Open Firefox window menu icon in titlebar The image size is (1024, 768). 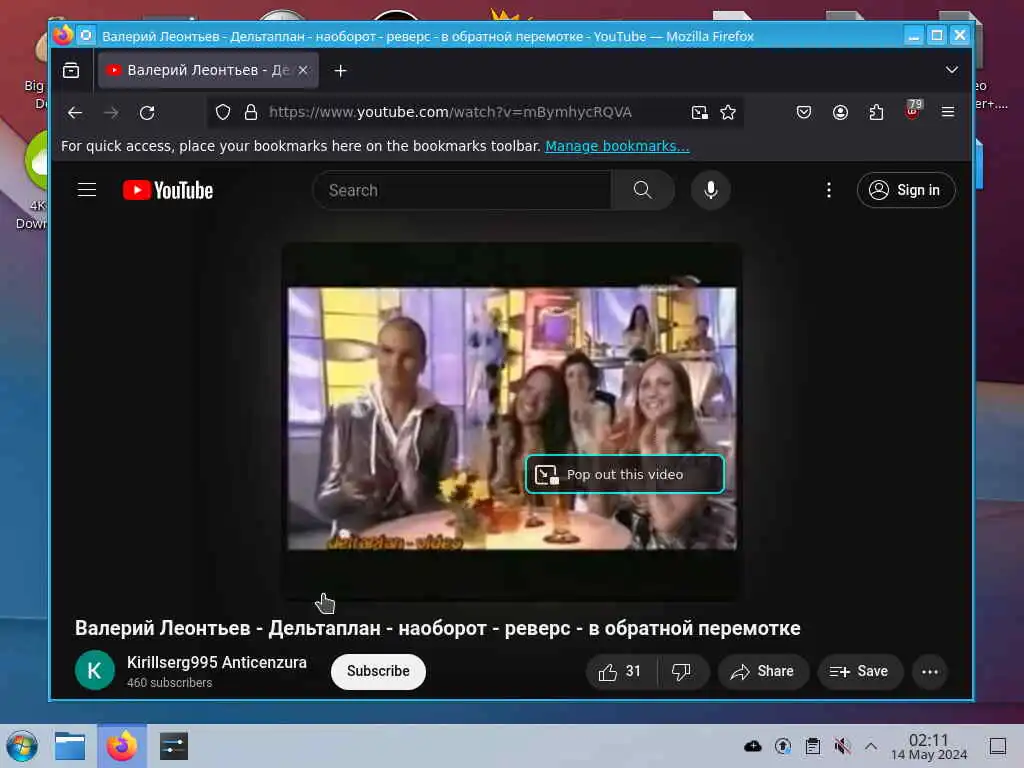(63, 35)
